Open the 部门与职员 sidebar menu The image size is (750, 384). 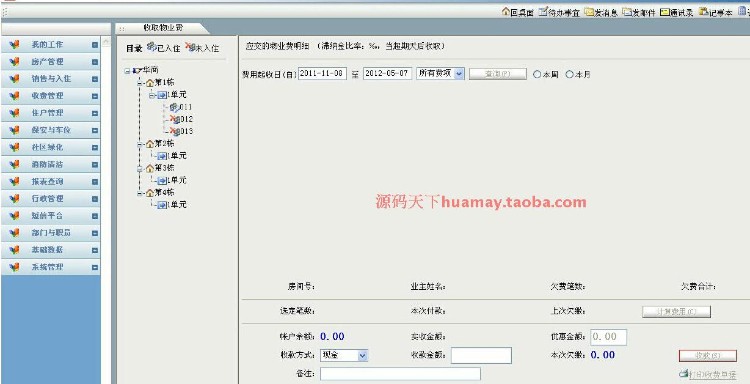pyautogui.click(x=51, y=233)
